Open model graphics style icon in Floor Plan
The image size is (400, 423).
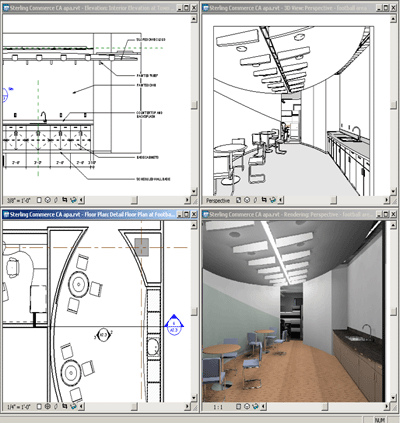(48, 406)
